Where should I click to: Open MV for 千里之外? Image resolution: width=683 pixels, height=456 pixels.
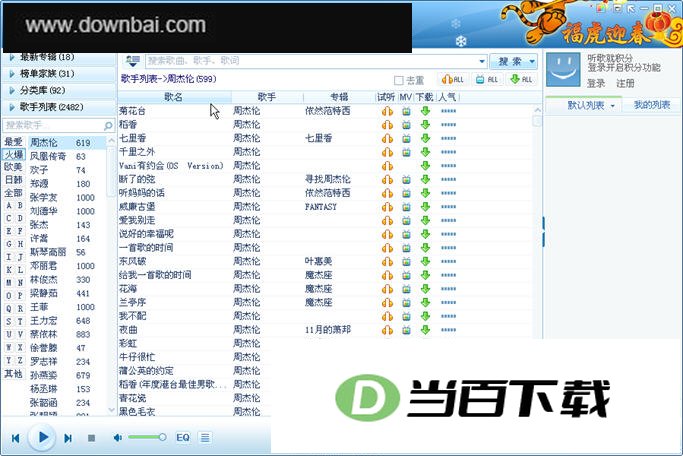point(406,152)
